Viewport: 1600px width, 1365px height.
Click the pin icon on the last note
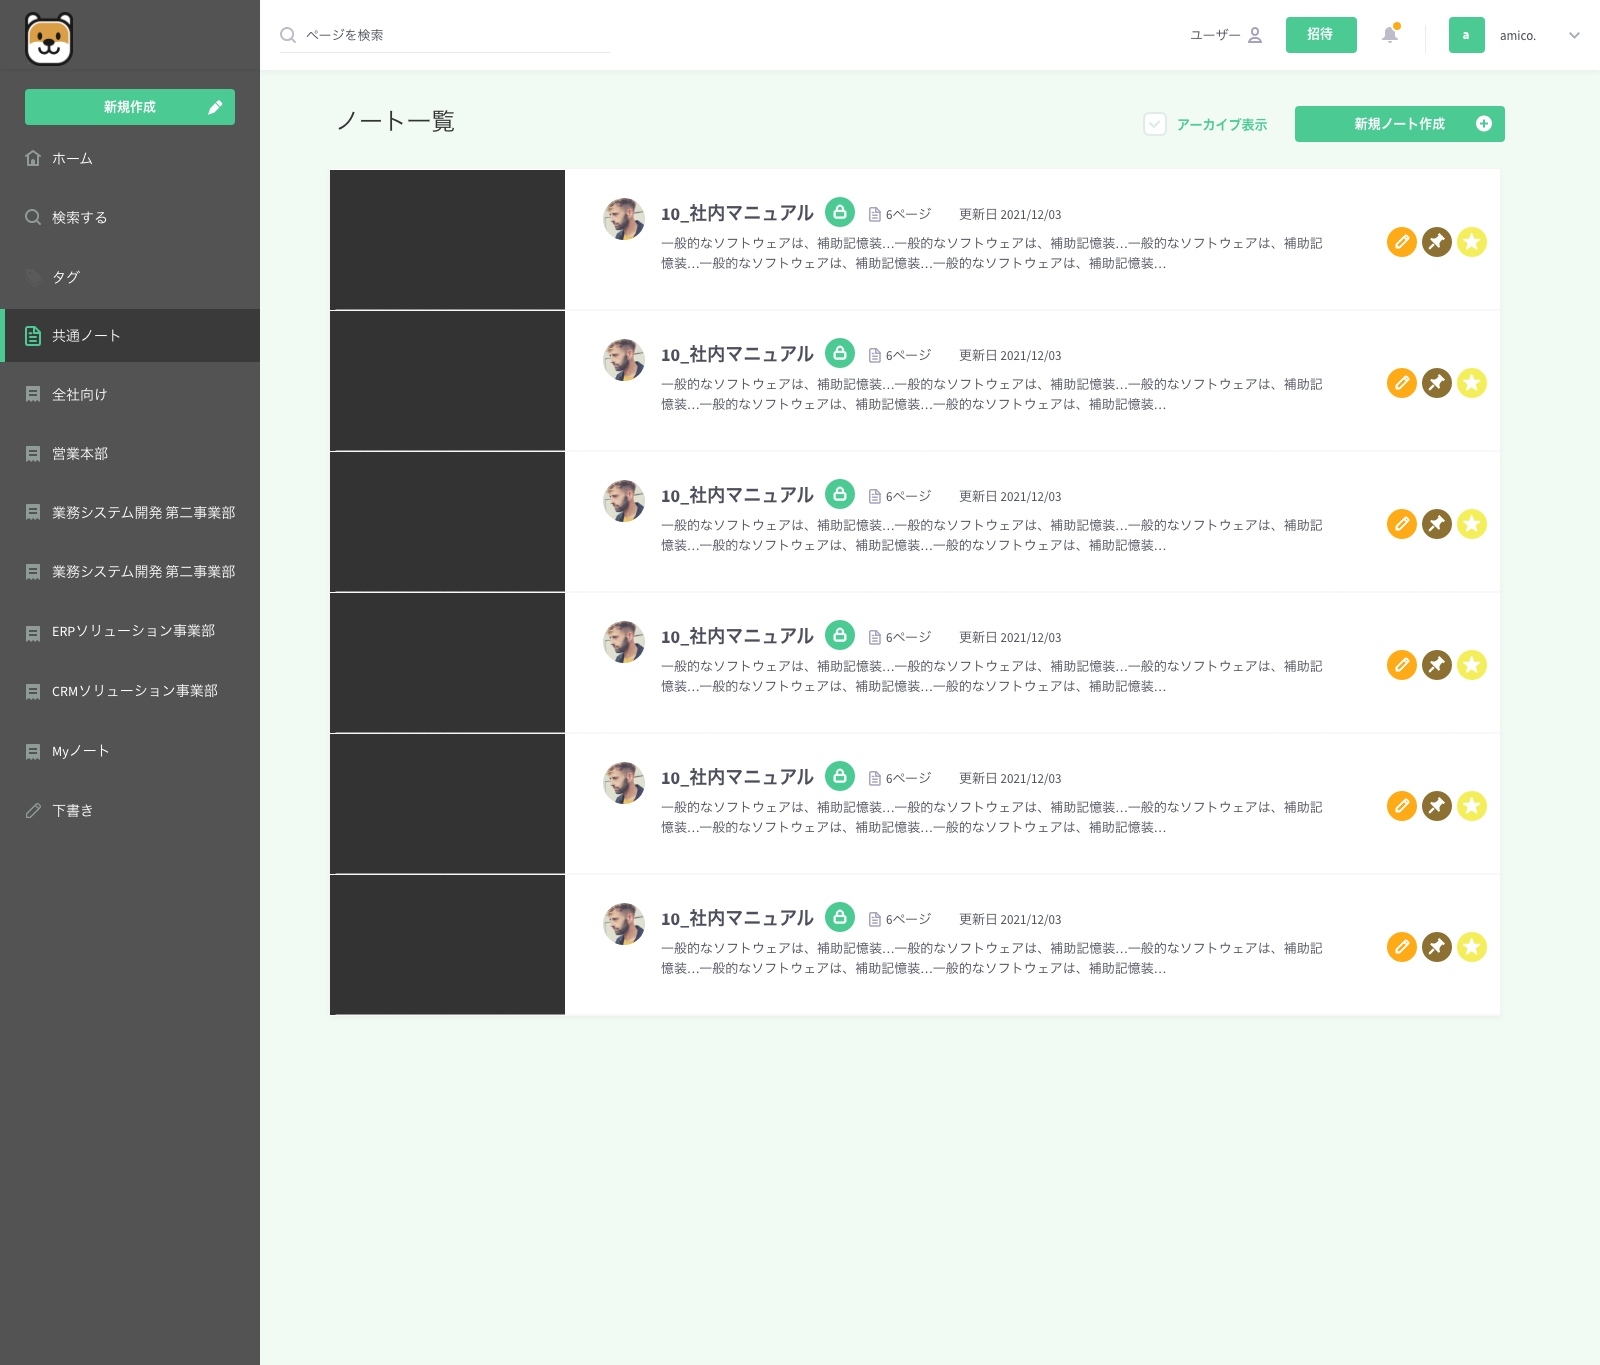pyautogui.click(x=1436, y=947)
